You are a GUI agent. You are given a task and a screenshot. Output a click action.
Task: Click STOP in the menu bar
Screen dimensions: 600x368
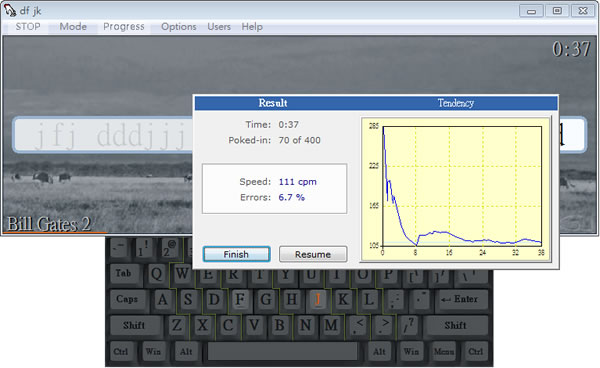click(28, 26)
